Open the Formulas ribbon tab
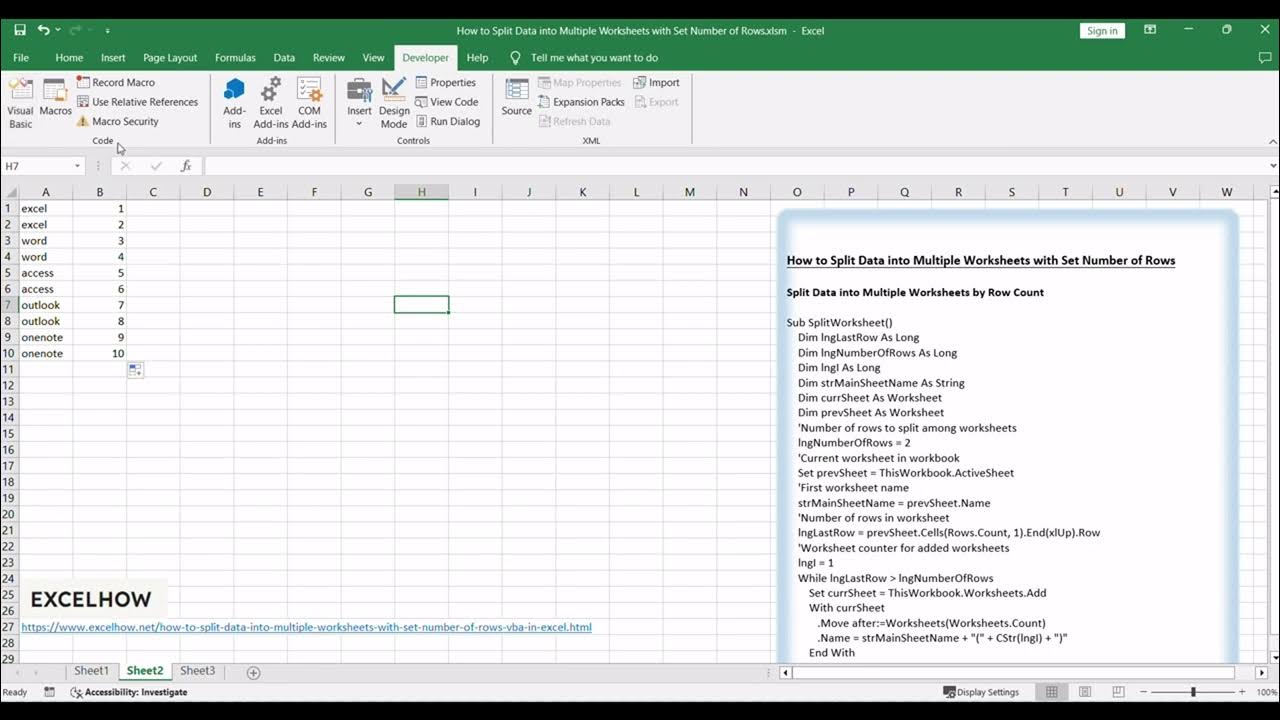 point(235,58)
